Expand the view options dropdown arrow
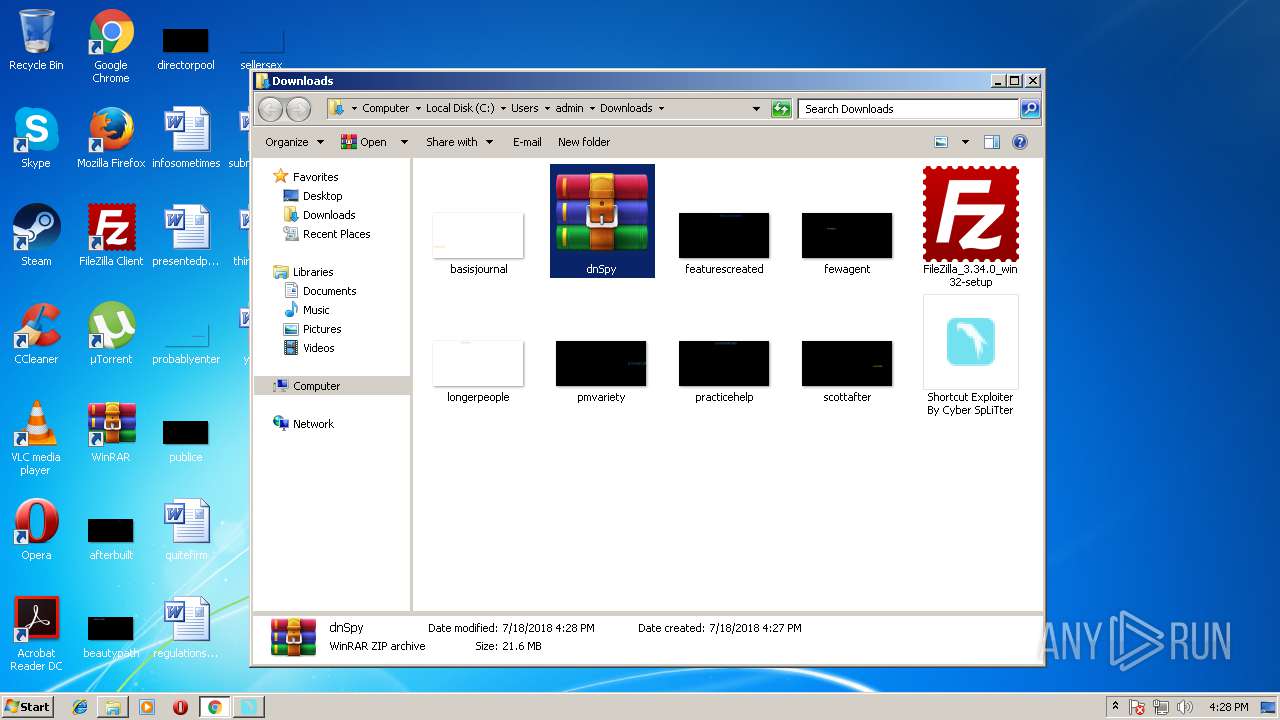Screen dimensions: 1280x720 click(965, 142)
